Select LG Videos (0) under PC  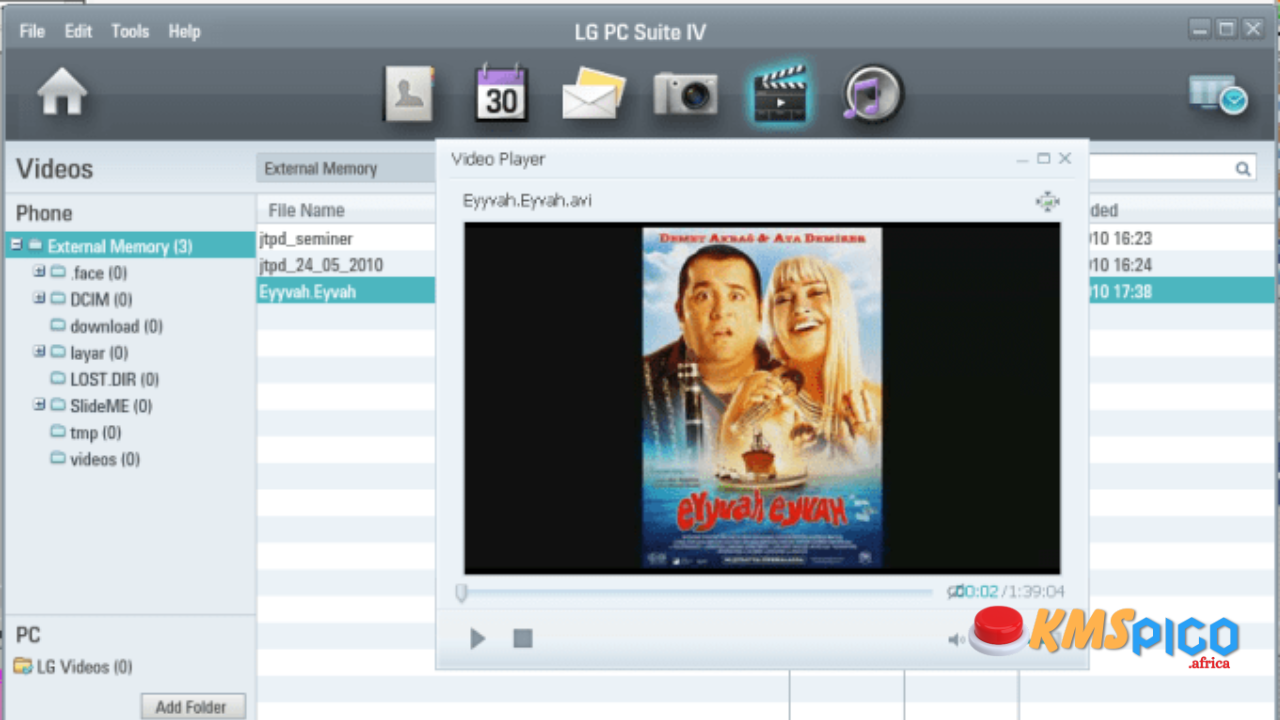pos(84,667)
